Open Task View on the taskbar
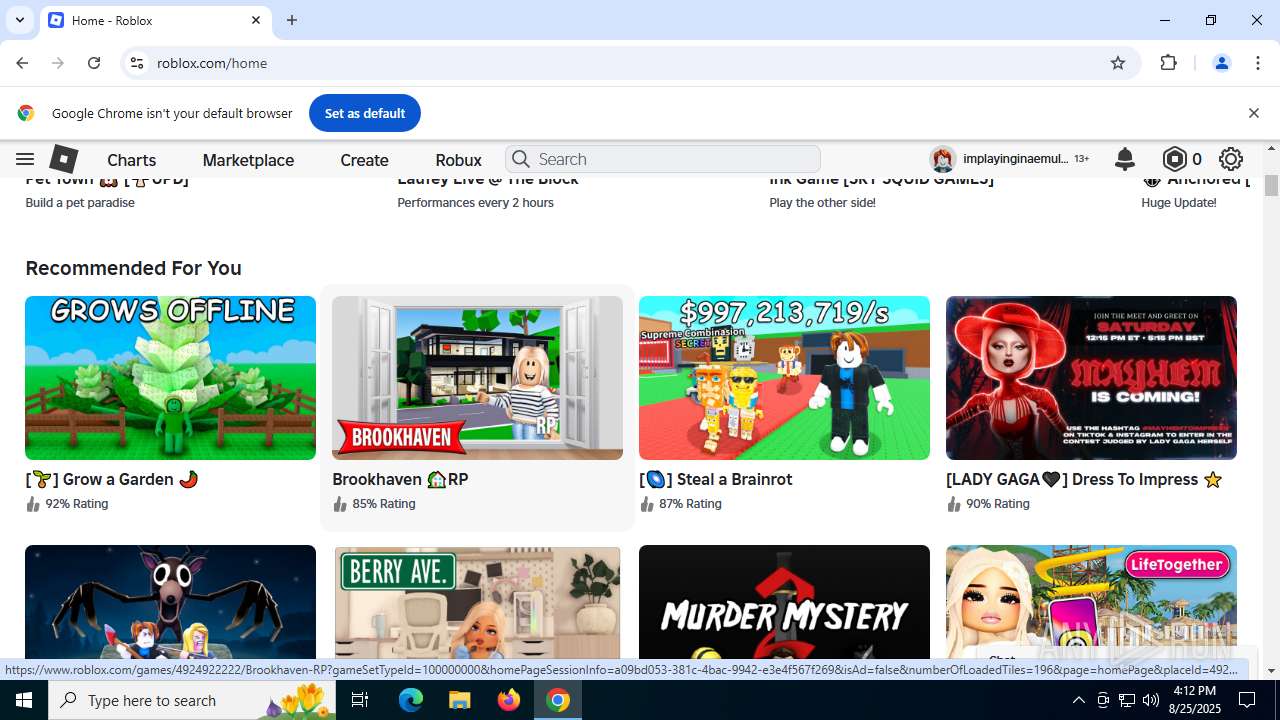Viewport: 1280px width, 720px height. pyautogui.click(x=361, y=700)
